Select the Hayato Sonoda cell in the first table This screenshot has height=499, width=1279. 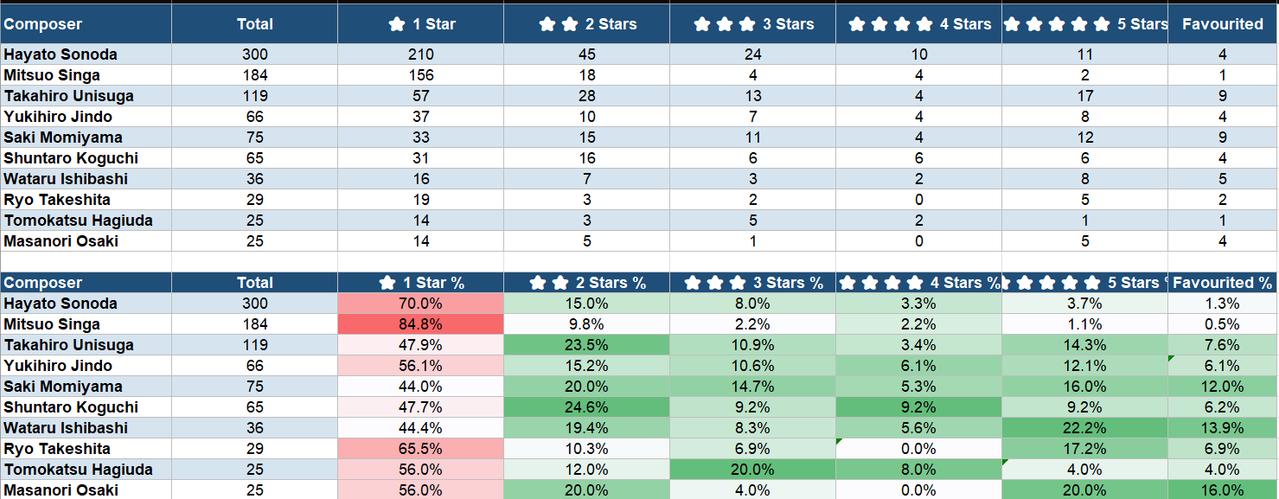[86, 54]
